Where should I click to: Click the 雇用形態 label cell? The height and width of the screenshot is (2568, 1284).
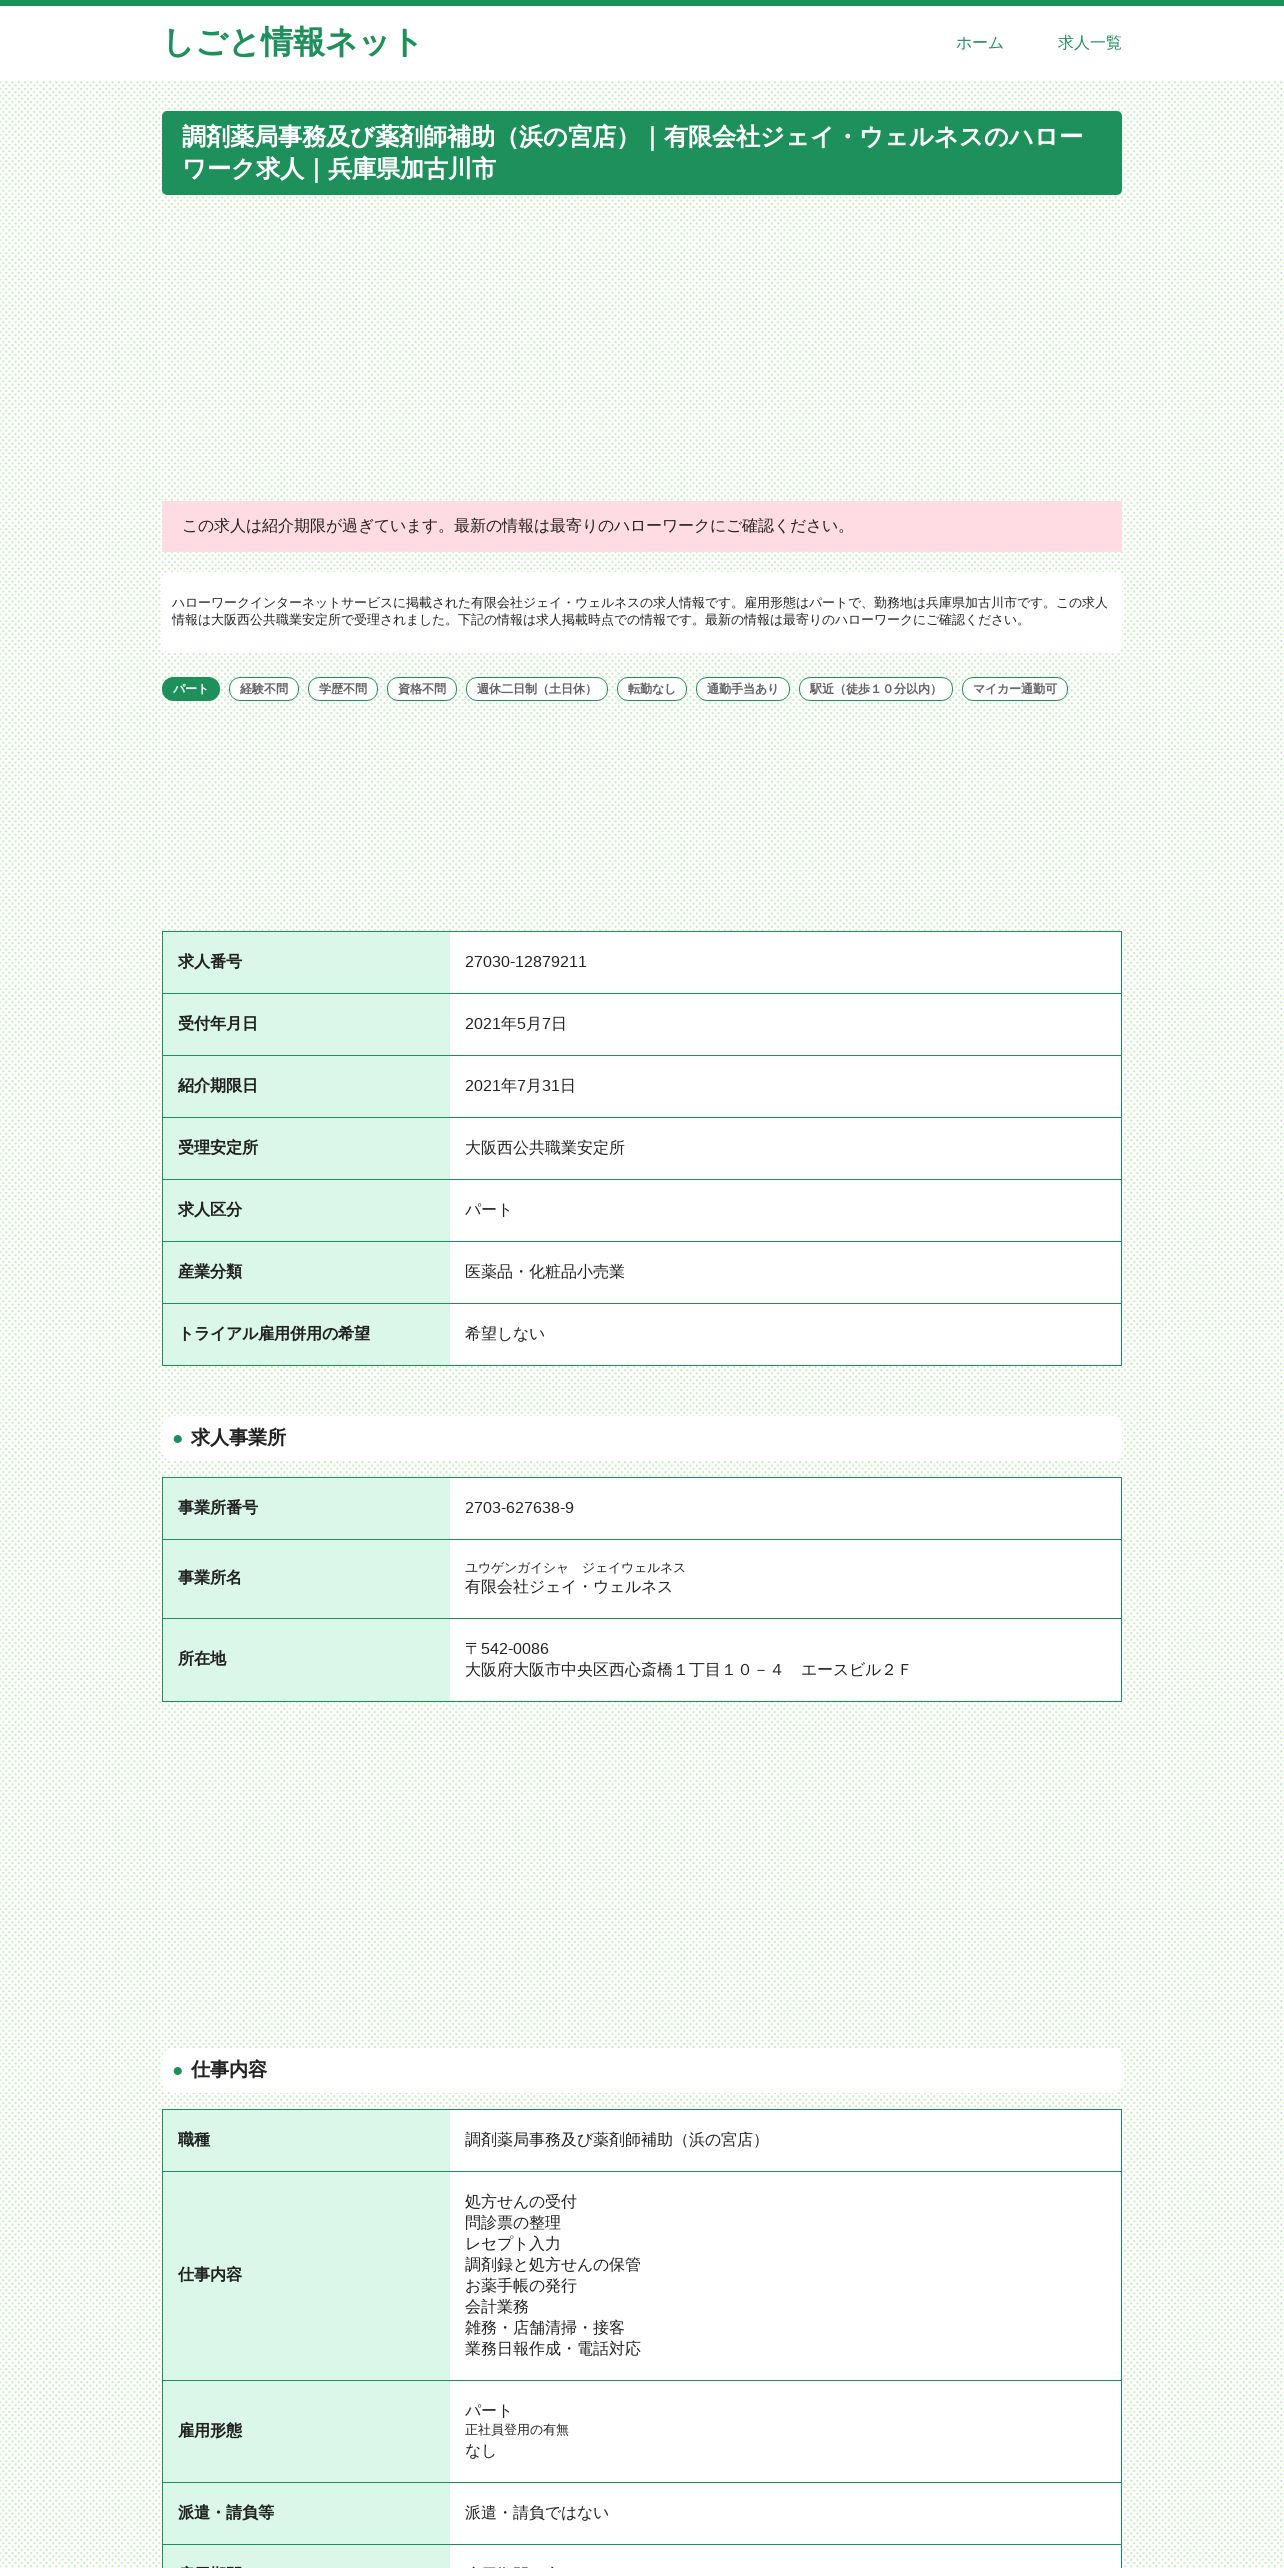point(306,2431)
